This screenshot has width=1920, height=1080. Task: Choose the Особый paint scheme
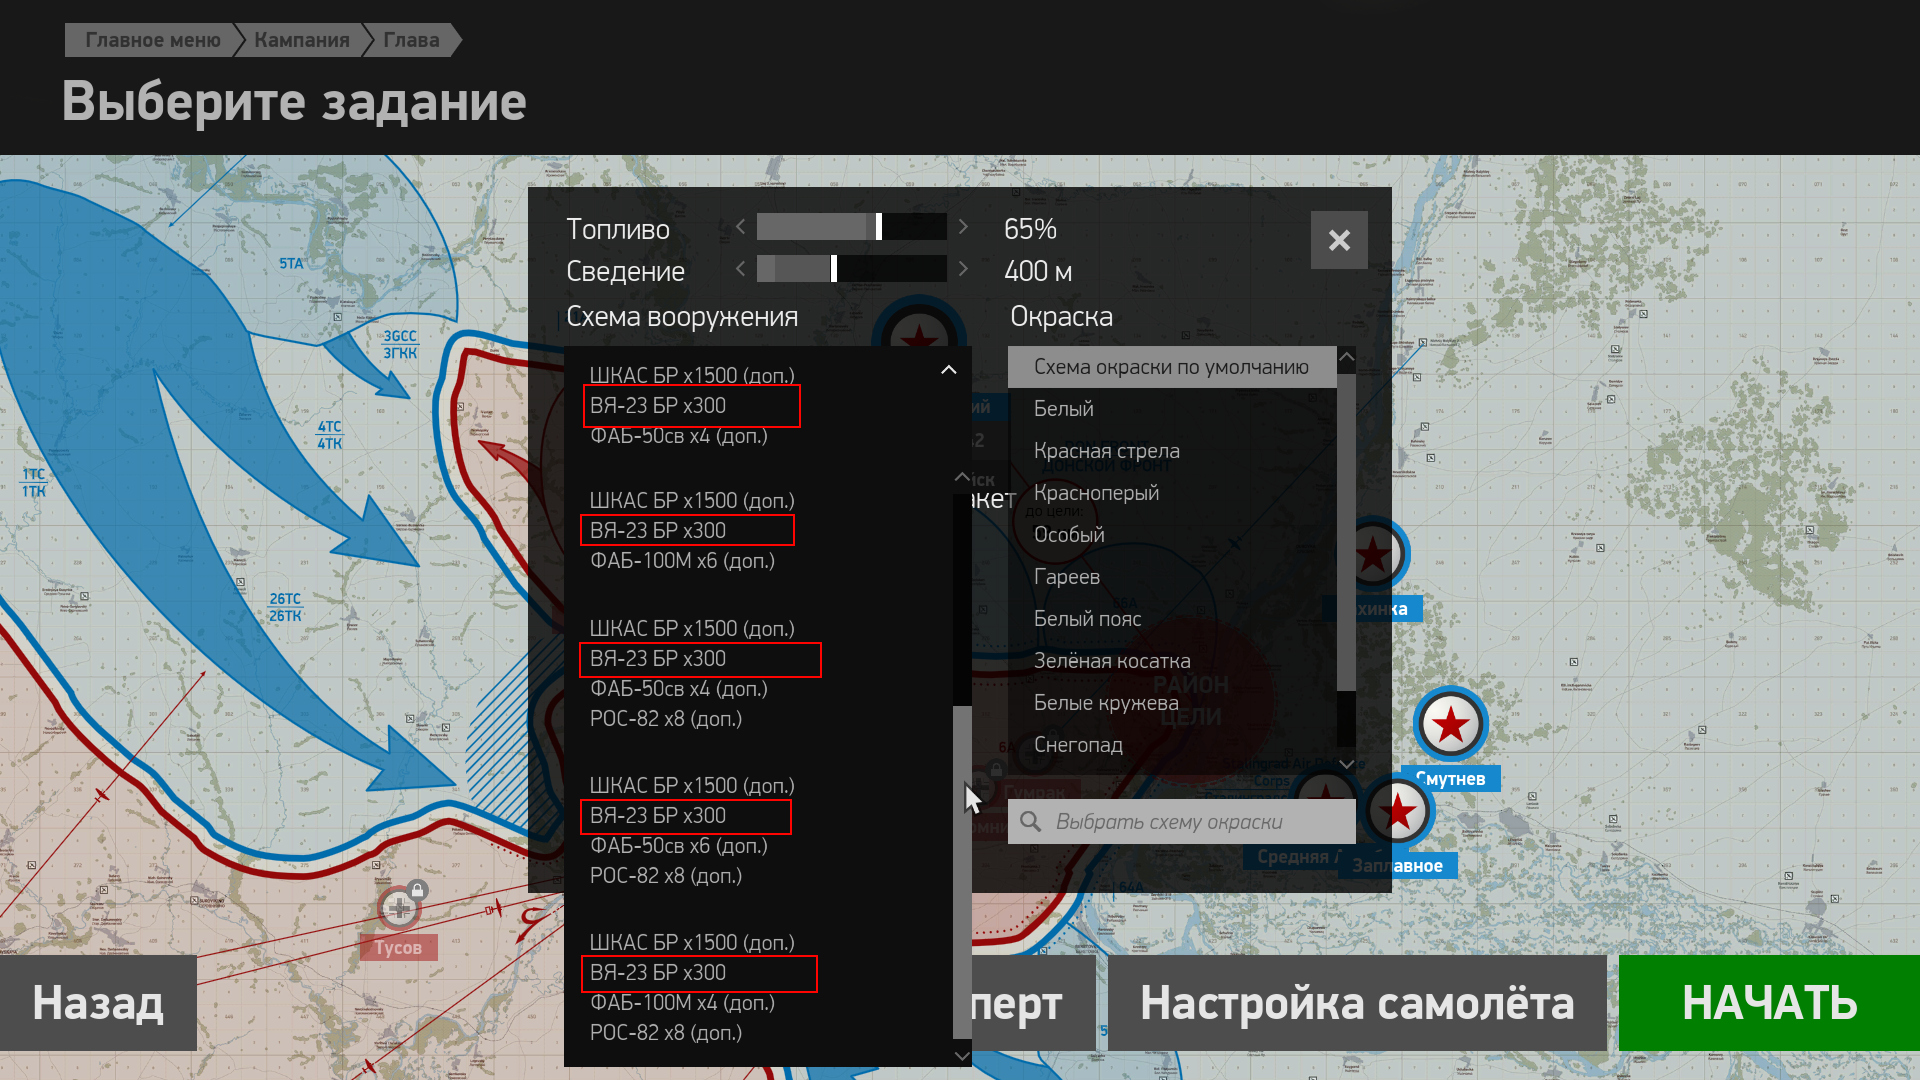(x=1172, y=535)
